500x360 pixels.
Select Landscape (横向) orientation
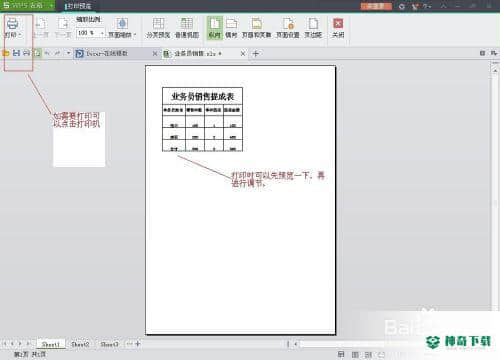point(231,28)
